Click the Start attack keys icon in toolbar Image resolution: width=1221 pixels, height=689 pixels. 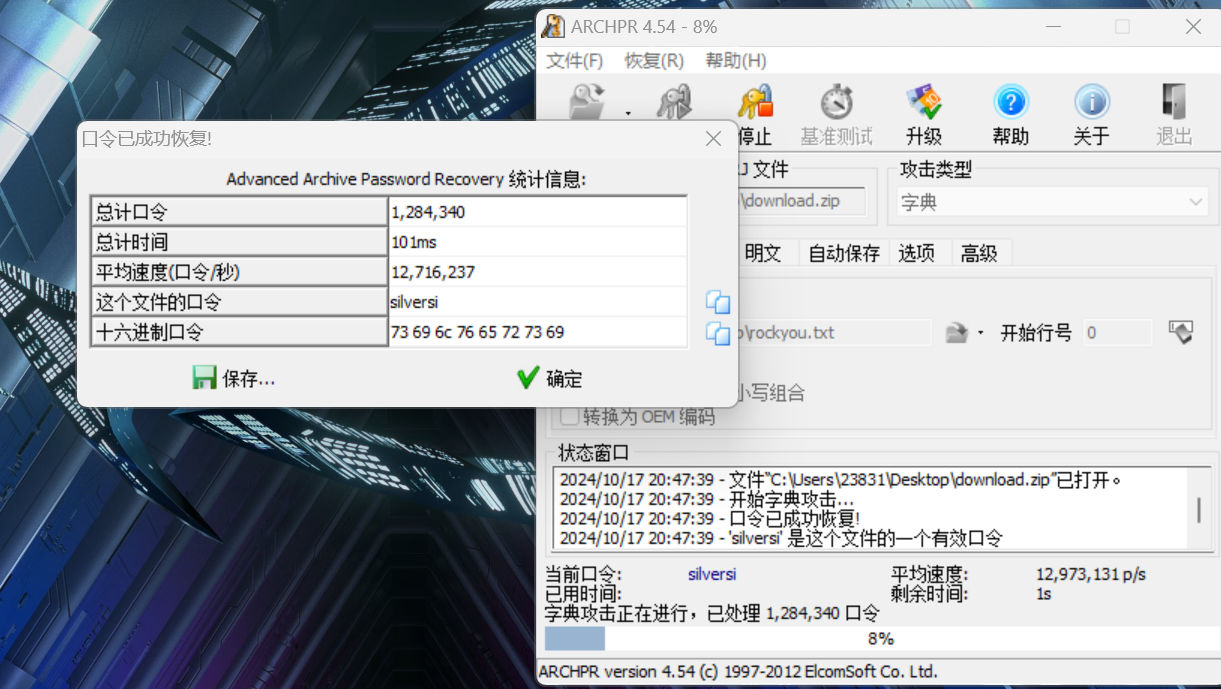click(x=675, y=102)
